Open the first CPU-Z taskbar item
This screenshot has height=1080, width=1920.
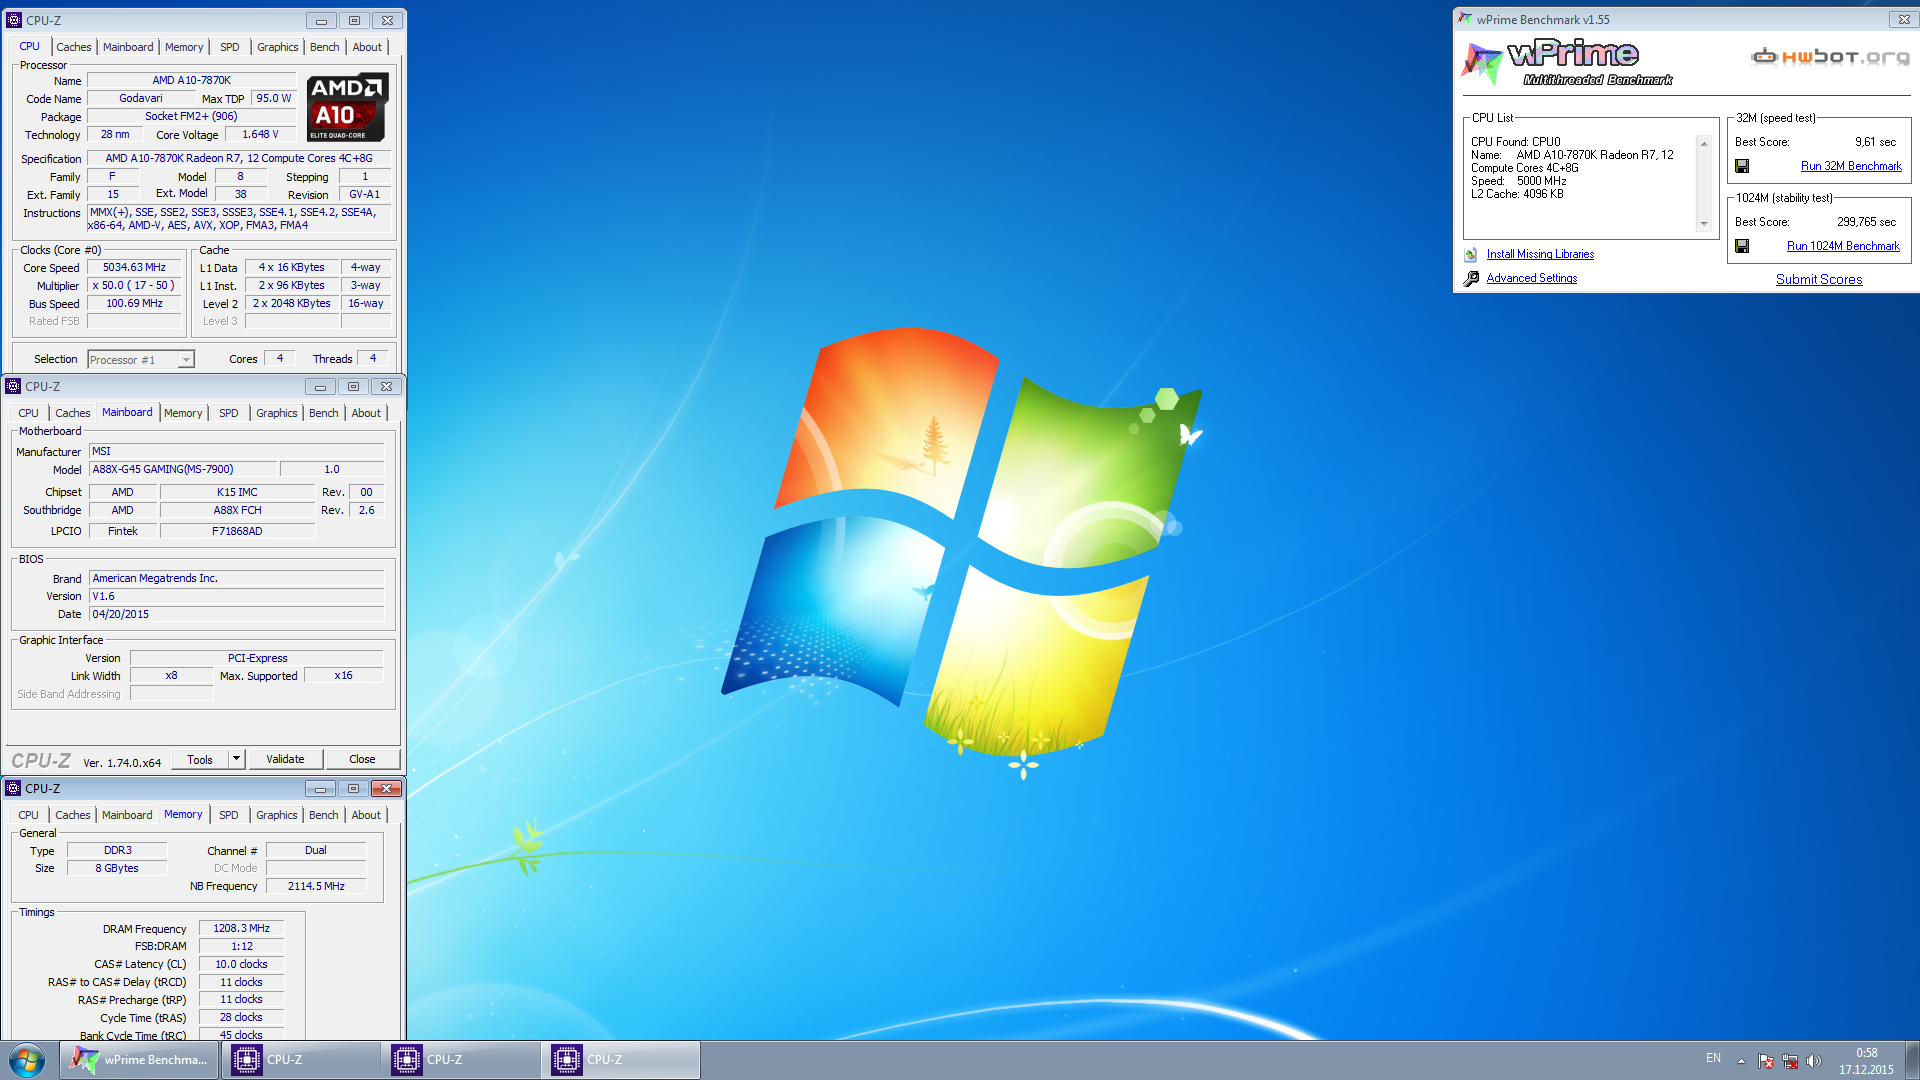[300, 1060]
